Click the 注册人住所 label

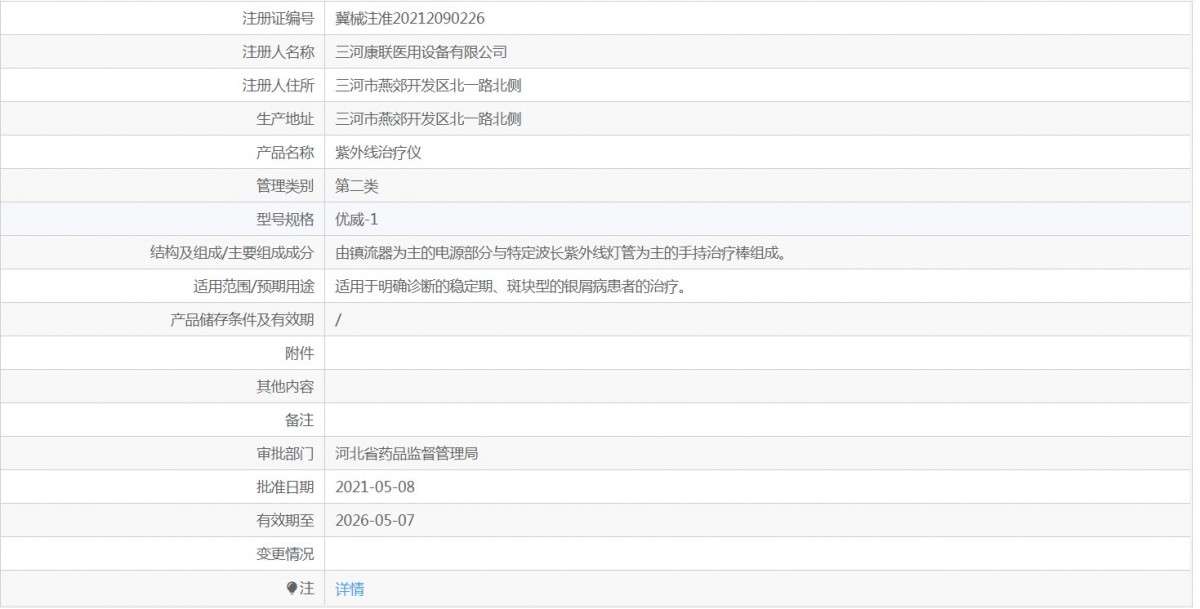278,85
